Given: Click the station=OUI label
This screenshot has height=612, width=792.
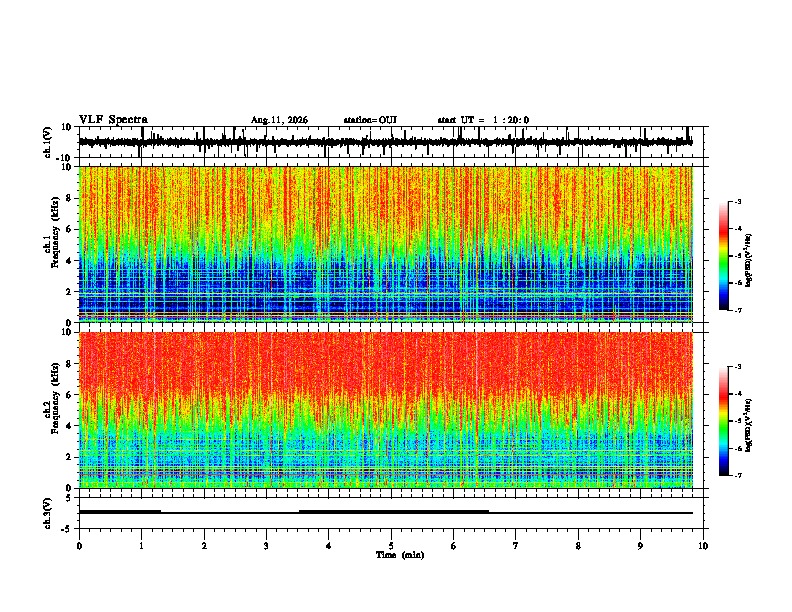Looking at the screenshot, I should (x=370, y=120).
